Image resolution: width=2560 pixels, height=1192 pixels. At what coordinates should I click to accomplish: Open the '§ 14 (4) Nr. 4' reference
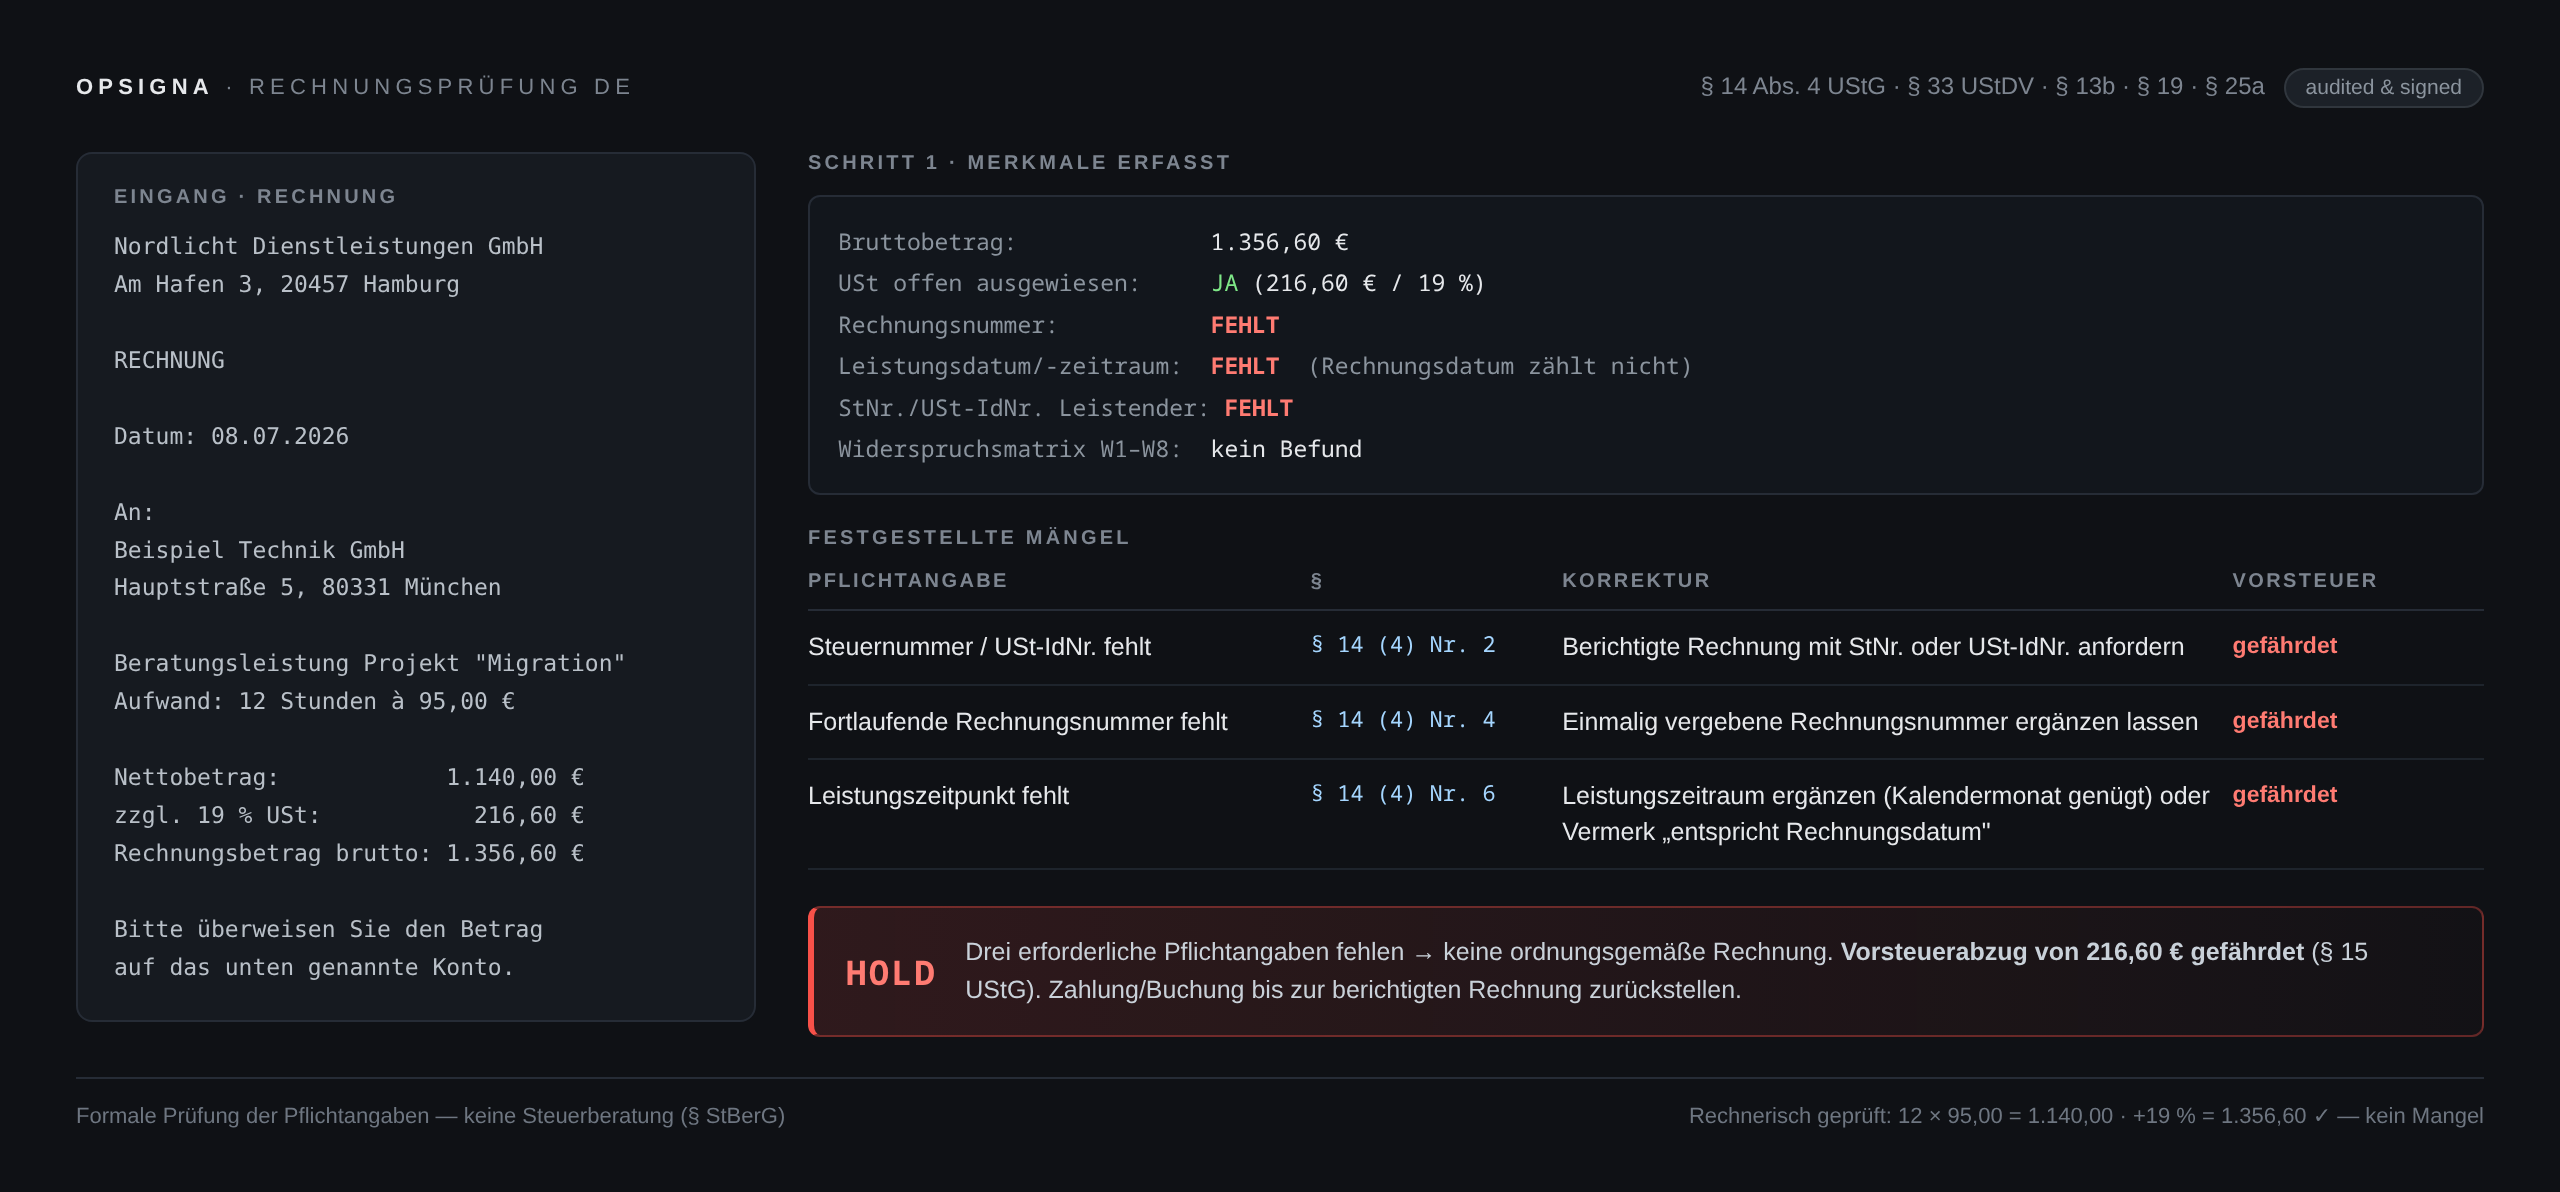point(1403,720)
